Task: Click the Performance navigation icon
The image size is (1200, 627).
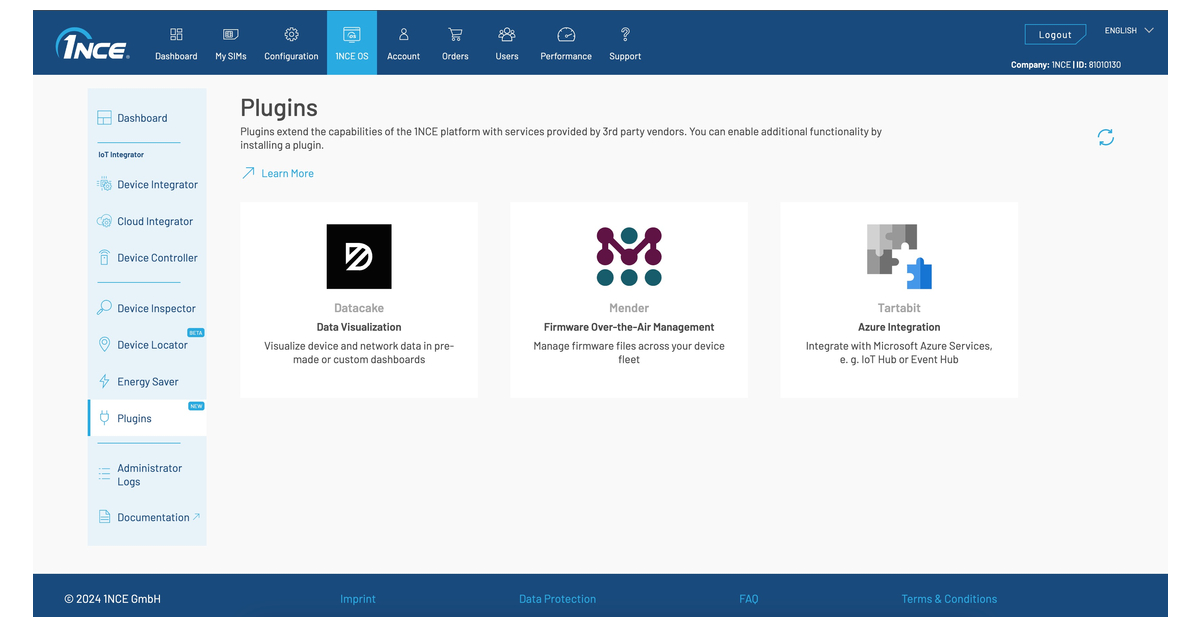Action: [x=565, y=42]
